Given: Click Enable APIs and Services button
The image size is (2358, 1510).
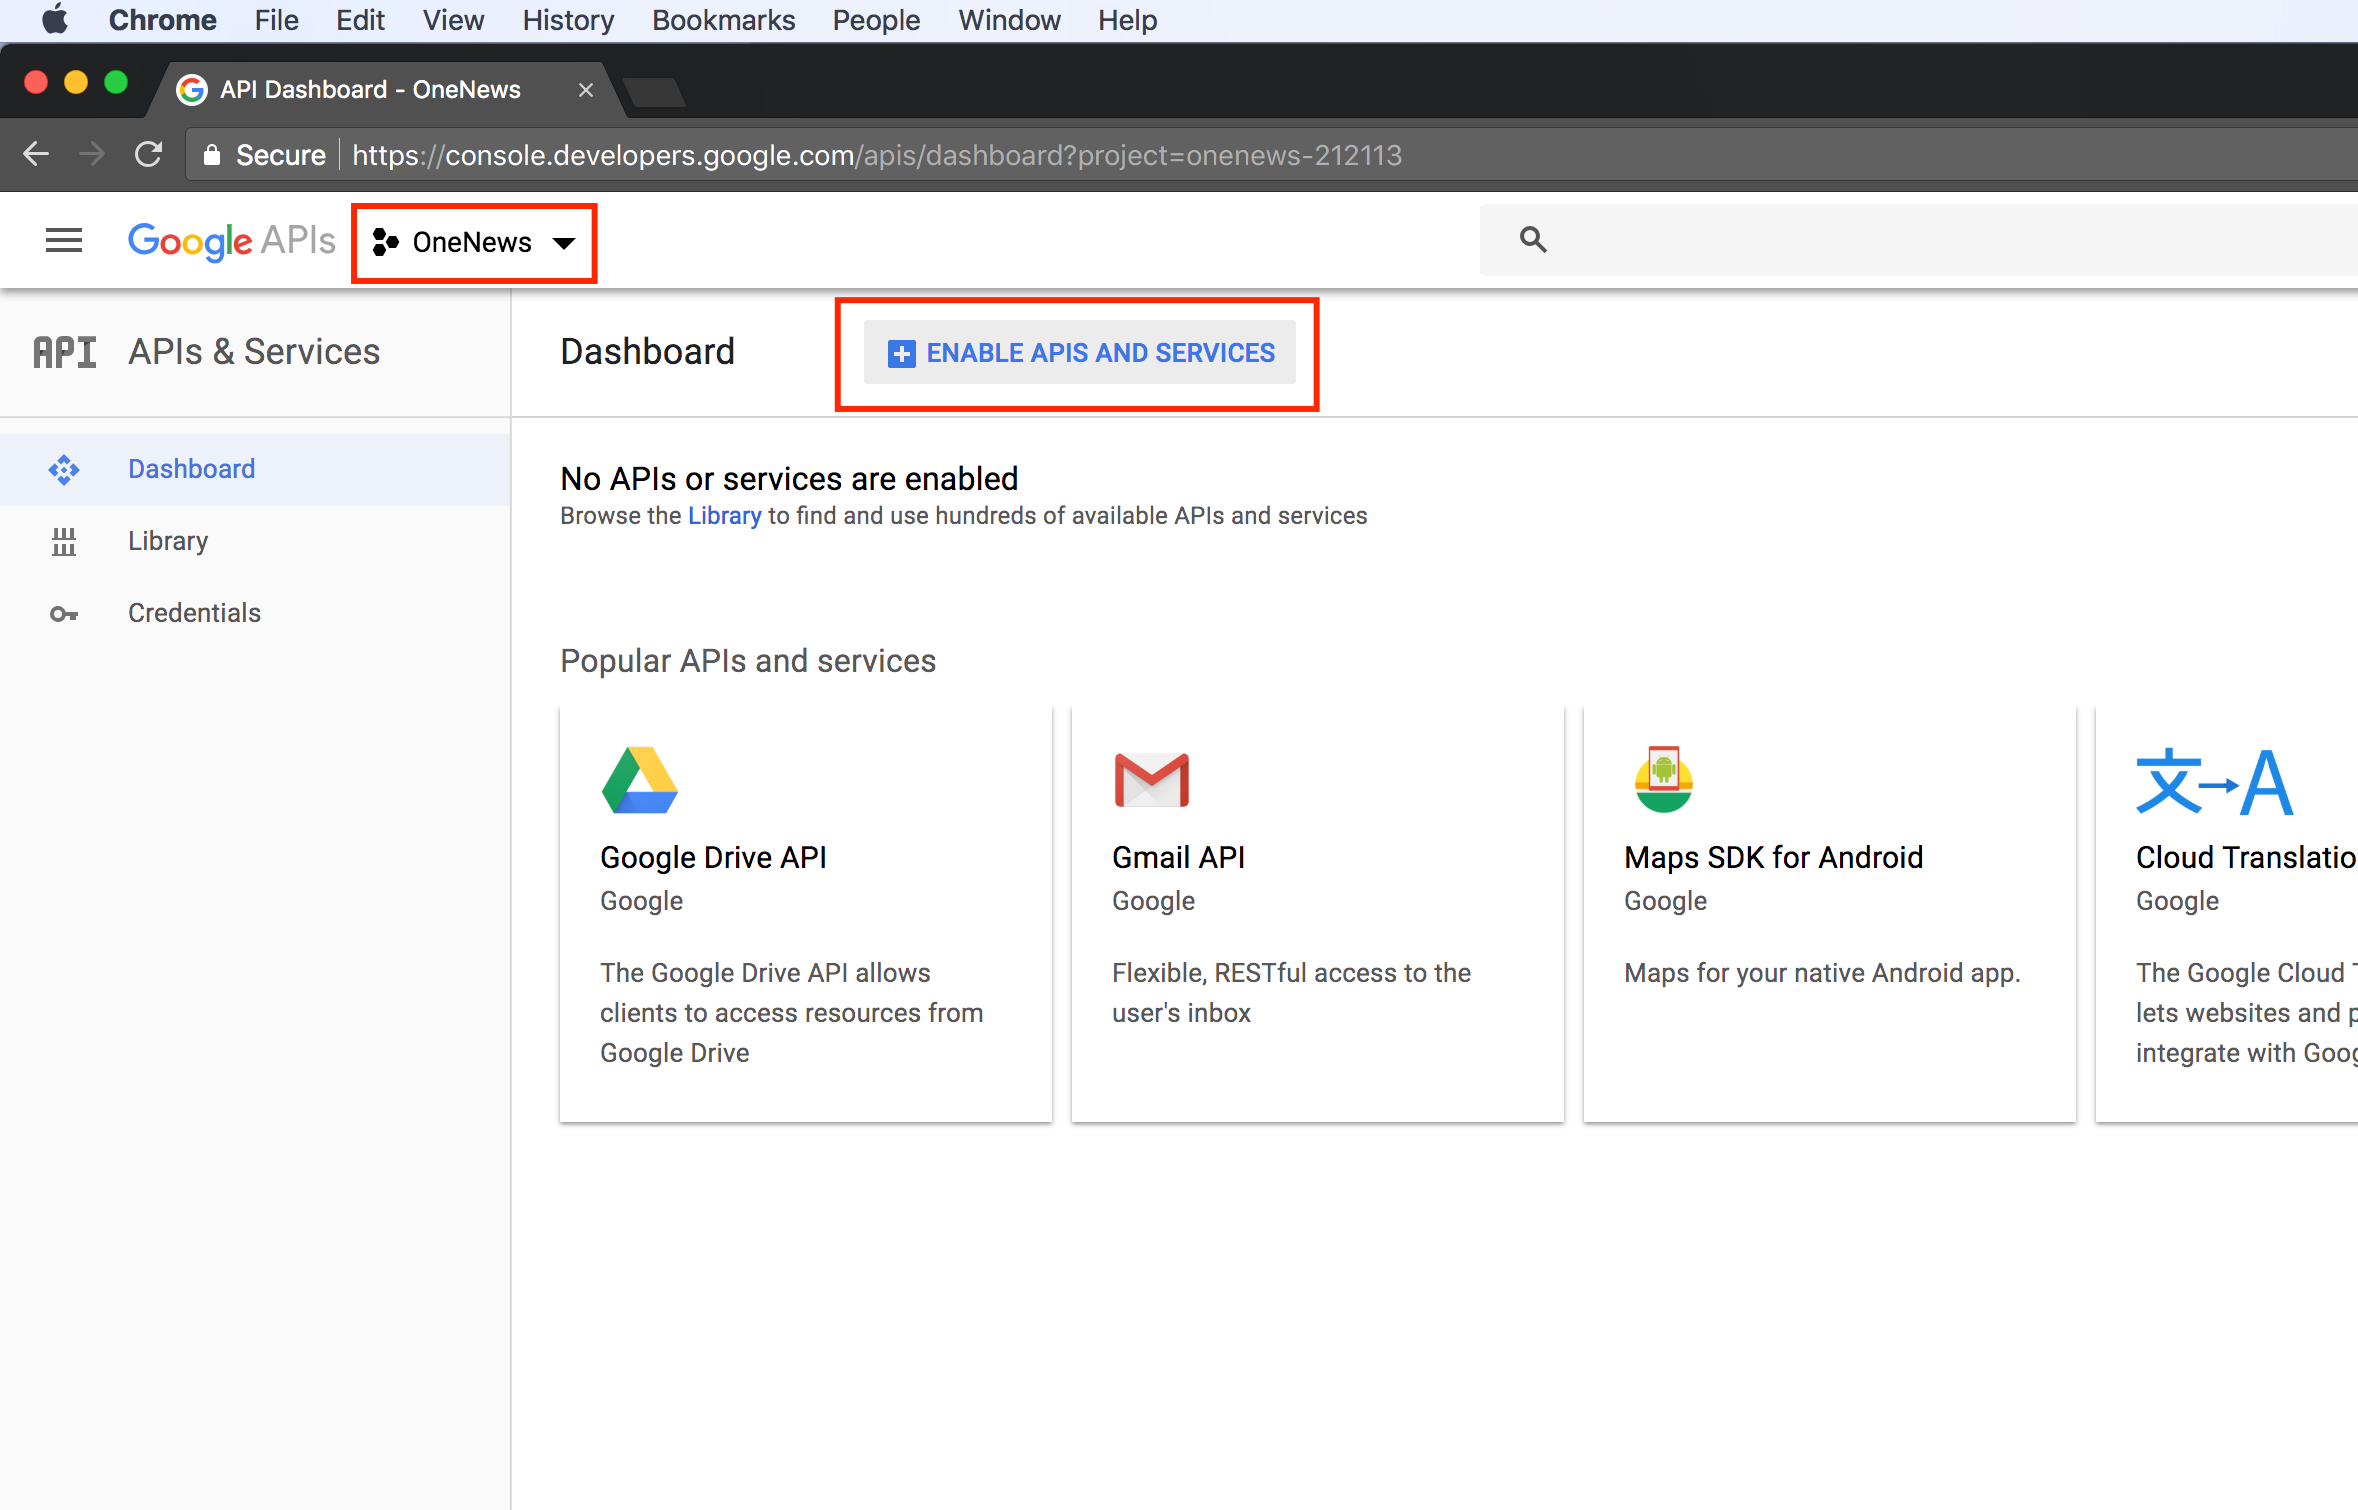Looking at the screenshot, I should [1080, 353].
